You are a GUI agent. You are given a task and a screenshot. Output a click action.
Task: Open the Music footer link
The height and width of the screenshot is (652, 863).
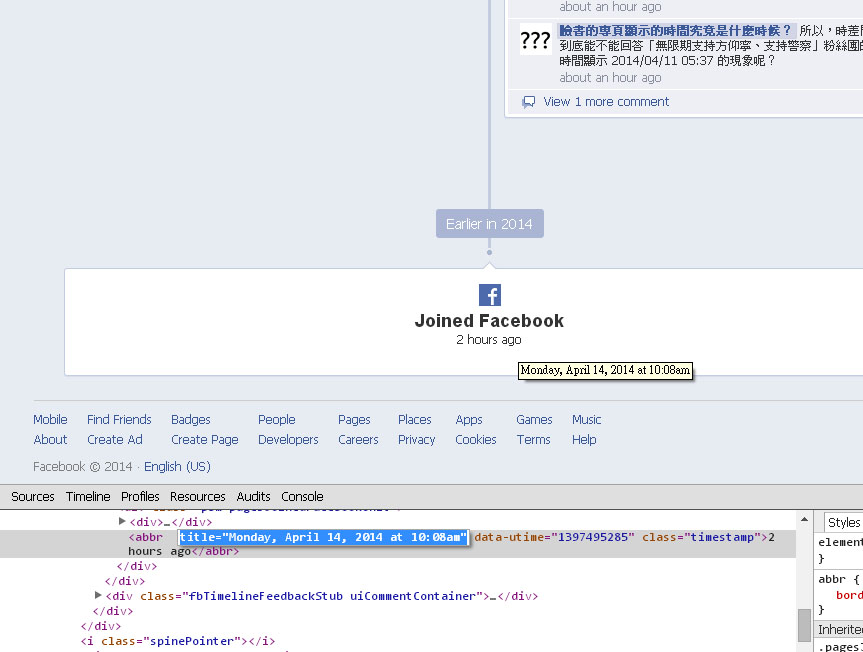586,419
